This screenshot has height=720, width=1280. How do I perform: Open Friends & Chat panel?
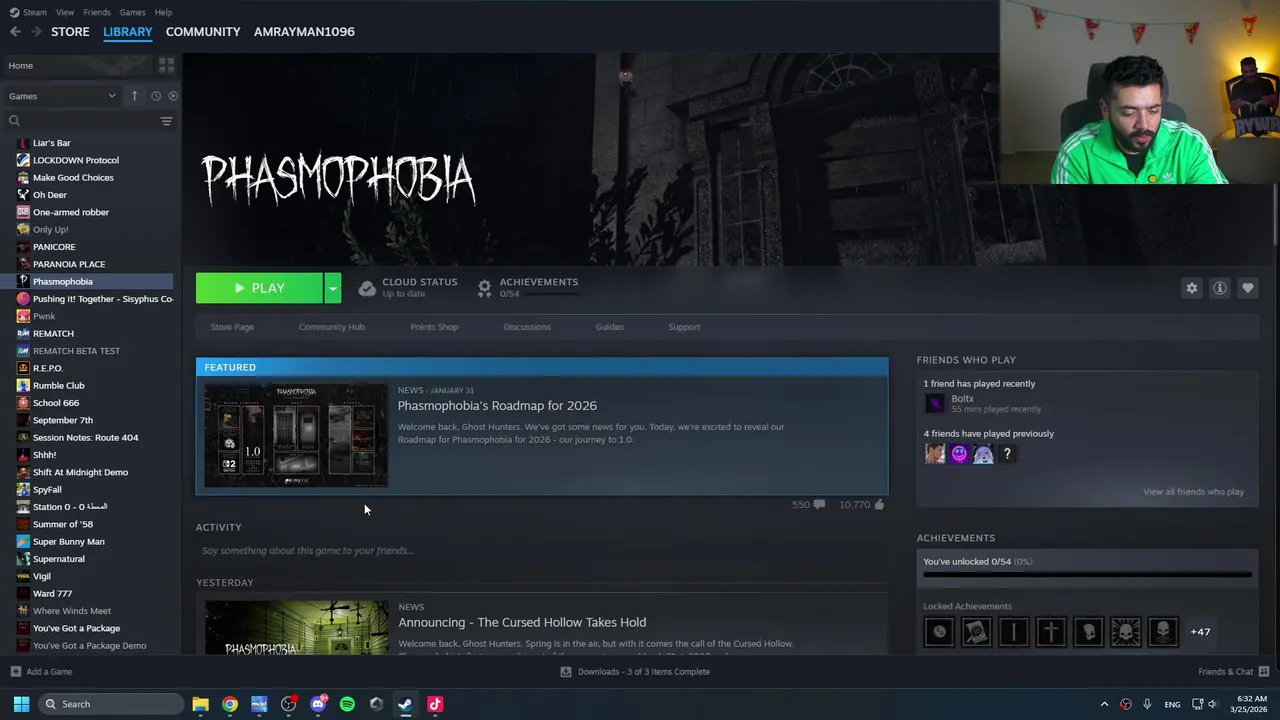tap(1234, 672)
